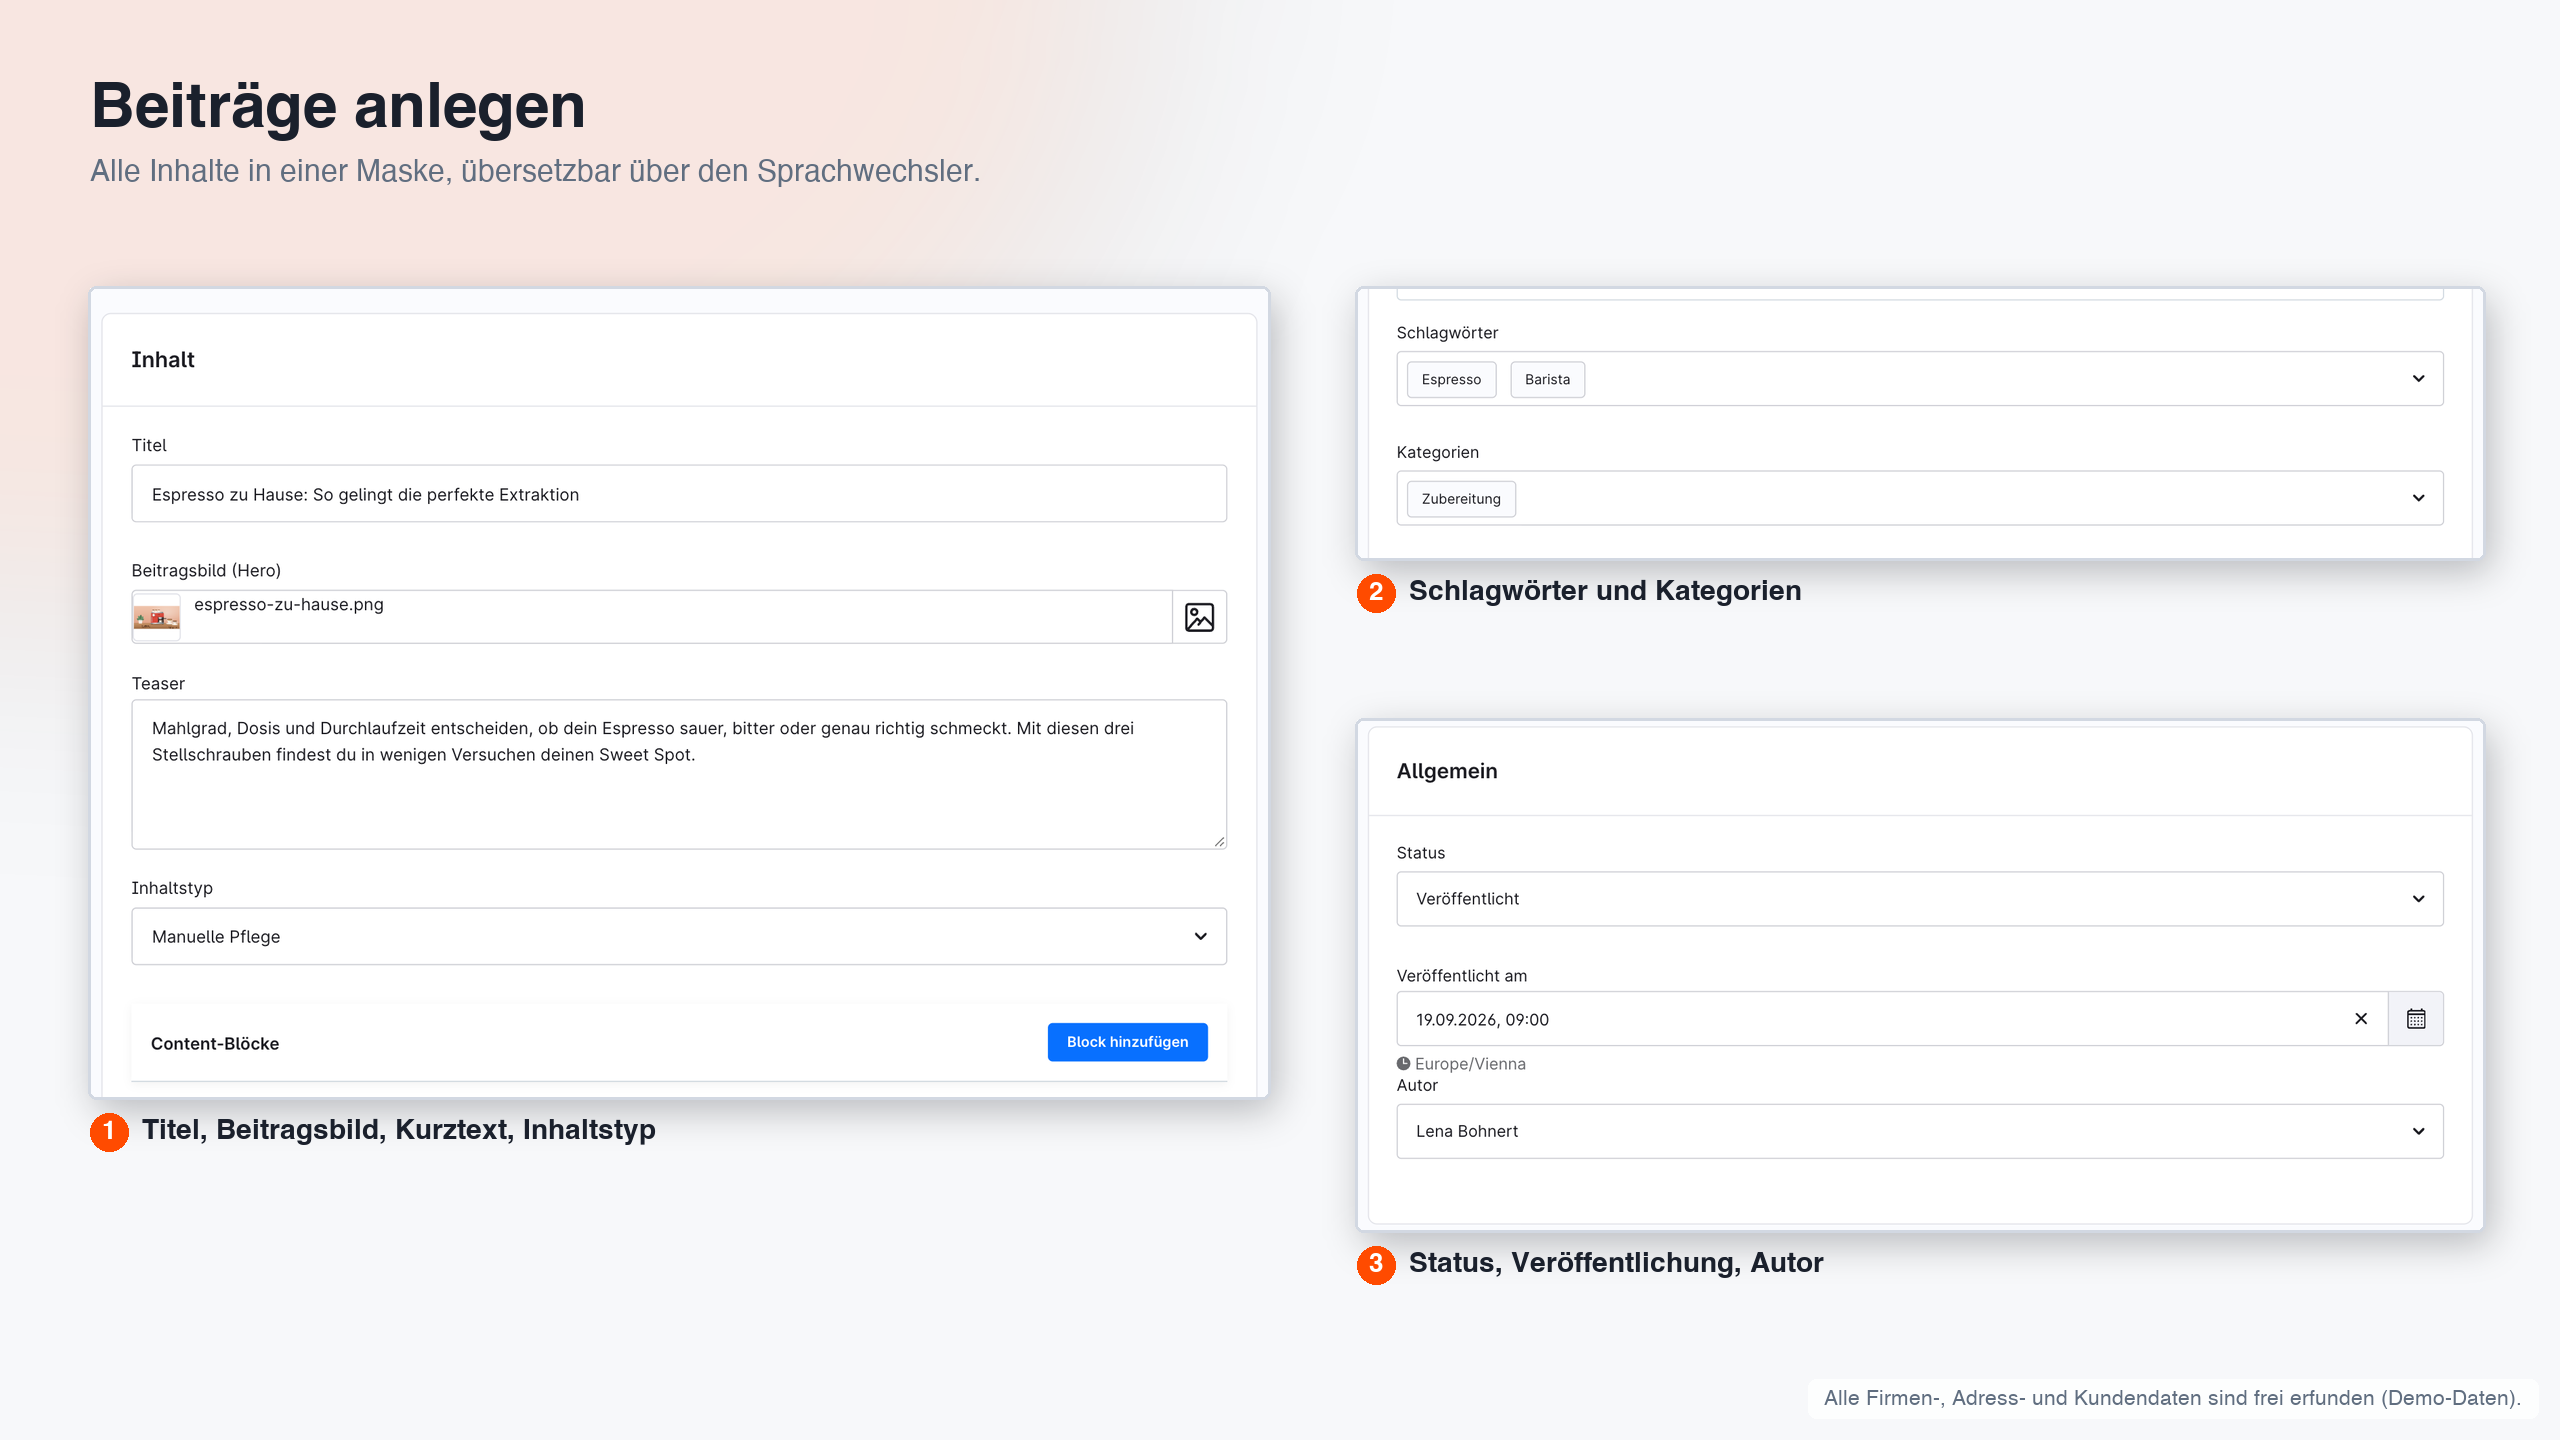Click into the Titel input field

click(679, 494)
